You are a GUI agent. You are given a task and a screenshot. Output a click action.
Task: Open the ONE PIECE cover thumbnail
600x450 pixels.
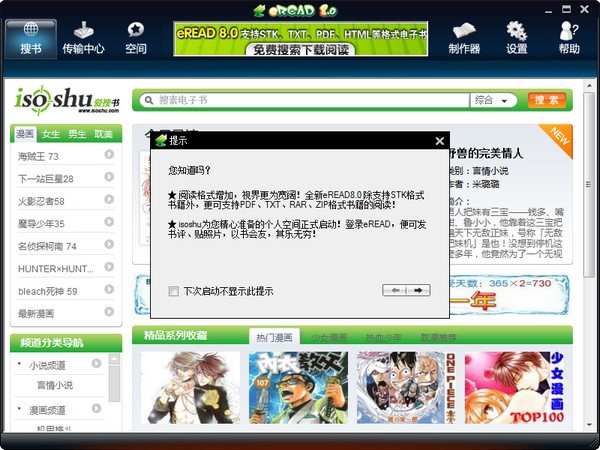pos(406,388)
